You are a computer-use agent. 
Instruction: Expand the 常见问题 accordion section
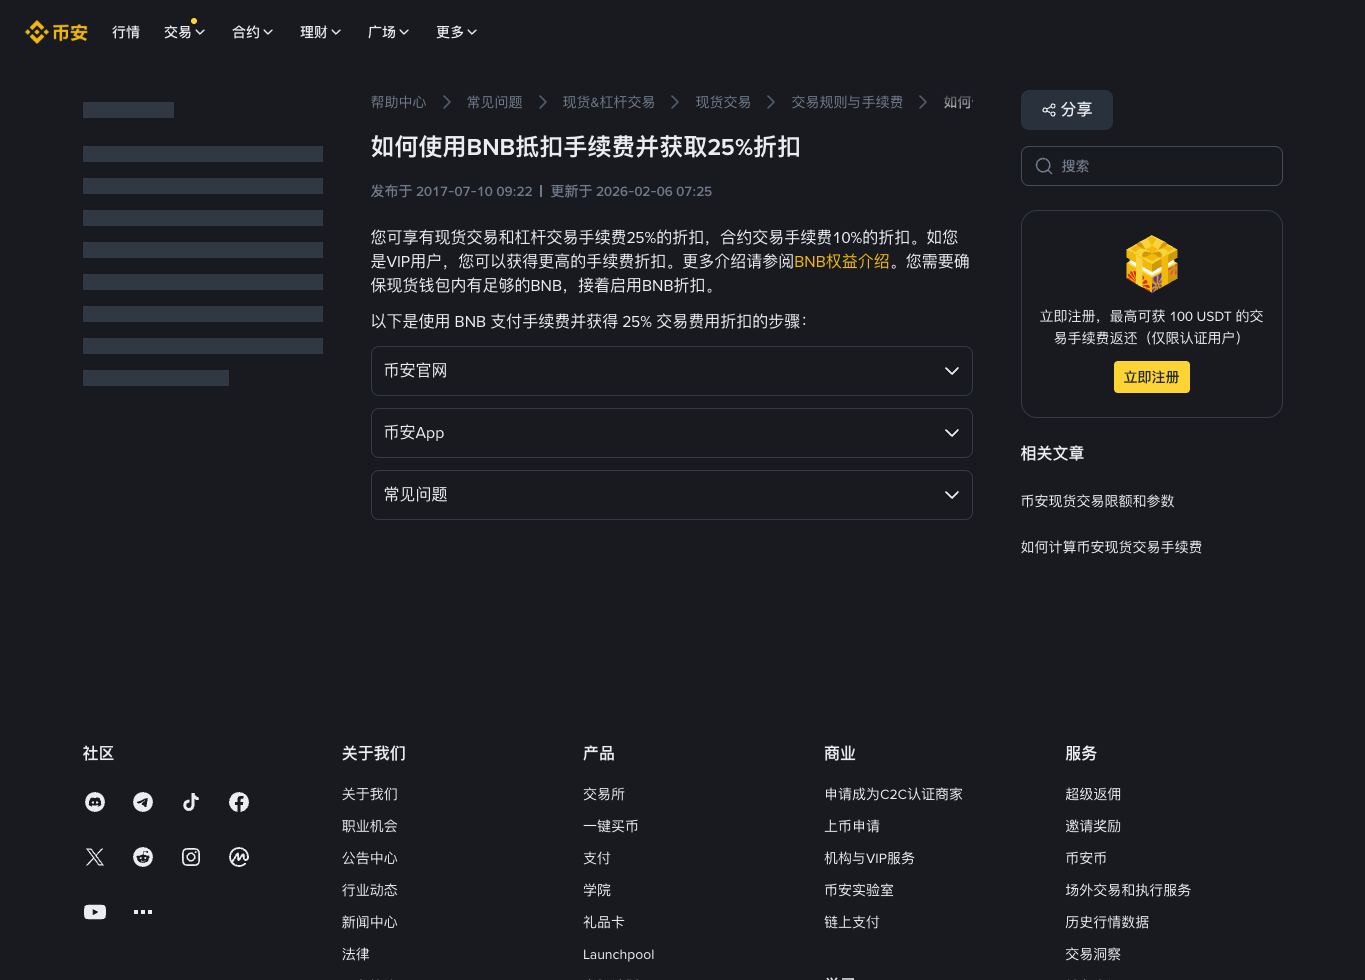point(672,495)
